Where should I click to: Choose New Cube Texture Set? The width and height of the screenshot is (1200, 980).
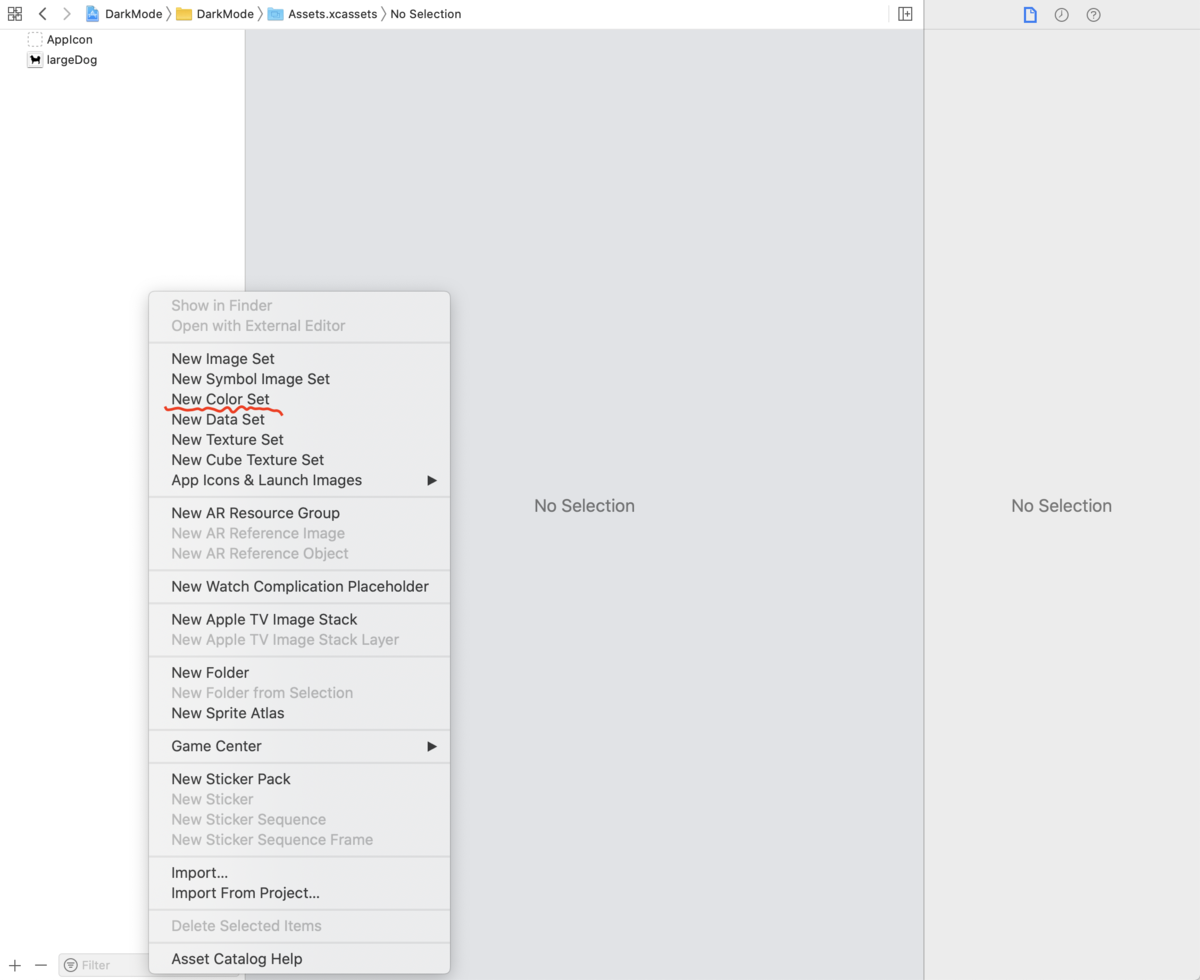pos(299,460)
